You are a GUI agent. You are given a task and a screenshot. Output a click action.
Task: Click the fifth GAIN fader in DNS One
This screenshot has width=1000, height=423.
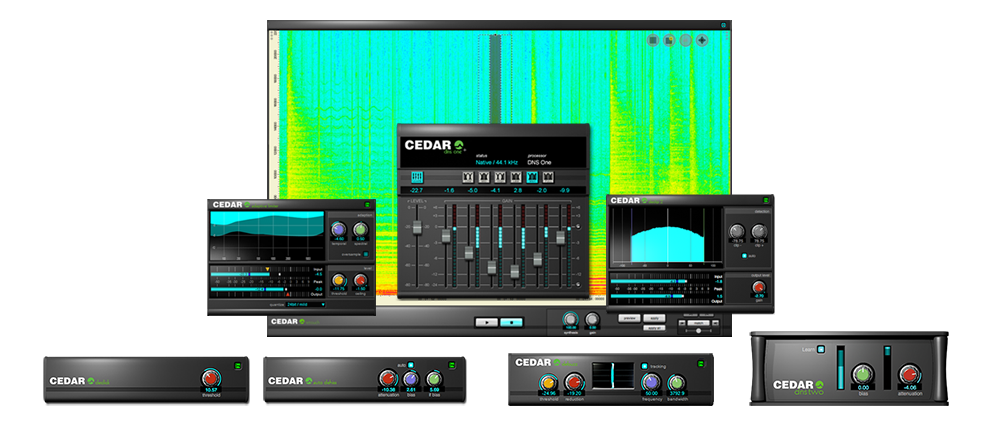click(x=538, y=258)
